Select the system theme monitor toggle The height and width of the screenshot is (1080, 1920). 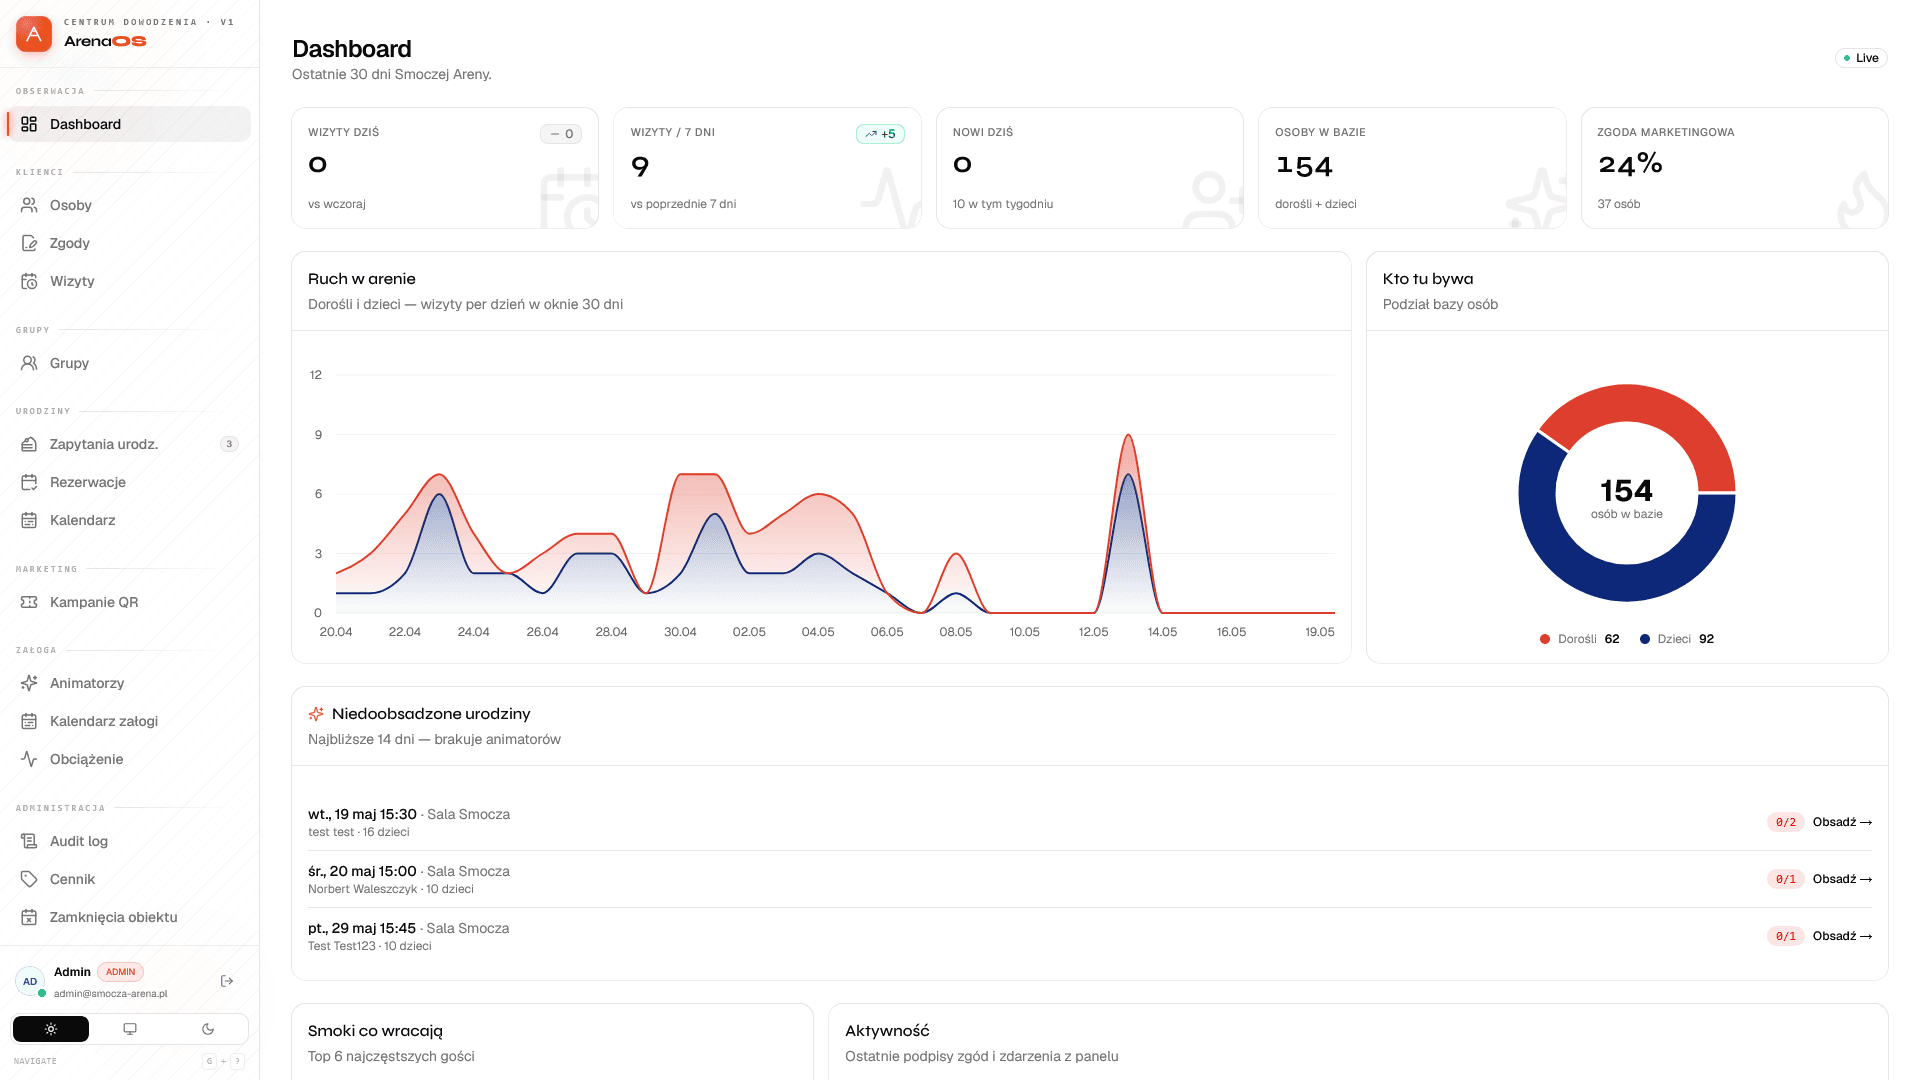click(x=130, y=1029)
